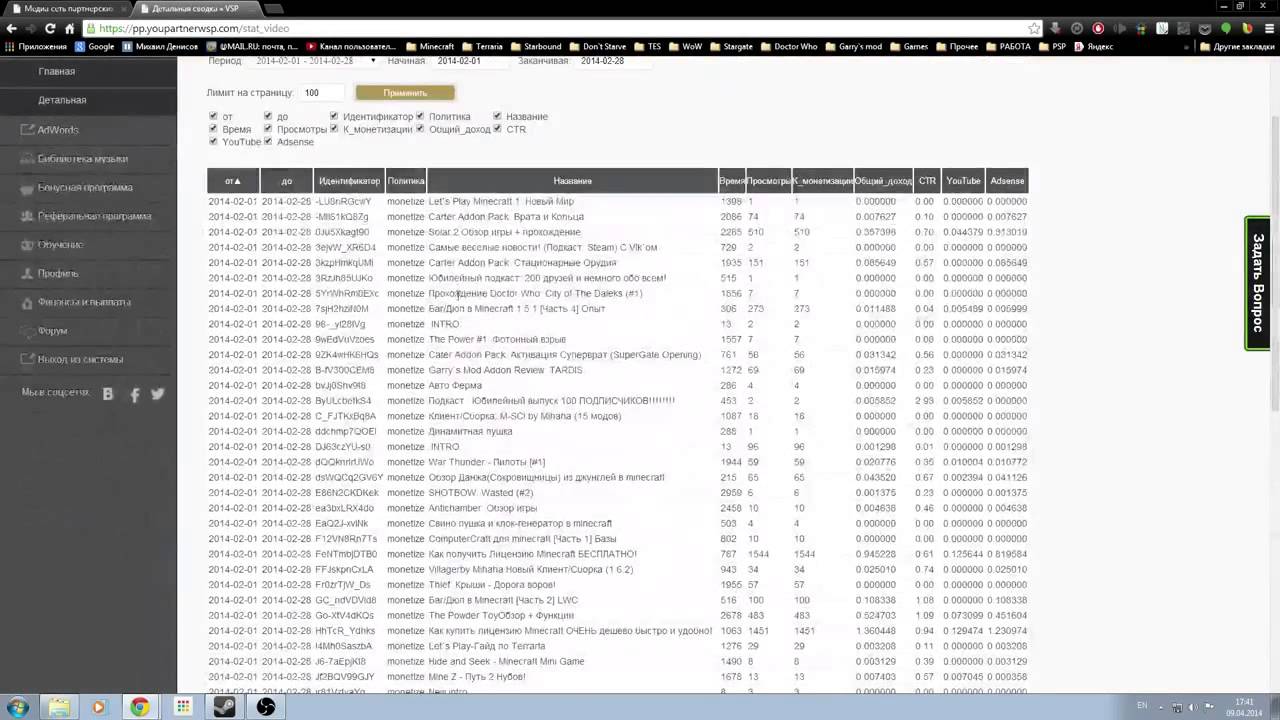
Task: Open Twitter social network icon
Action: pyautogui.click(x=158, y=394)
